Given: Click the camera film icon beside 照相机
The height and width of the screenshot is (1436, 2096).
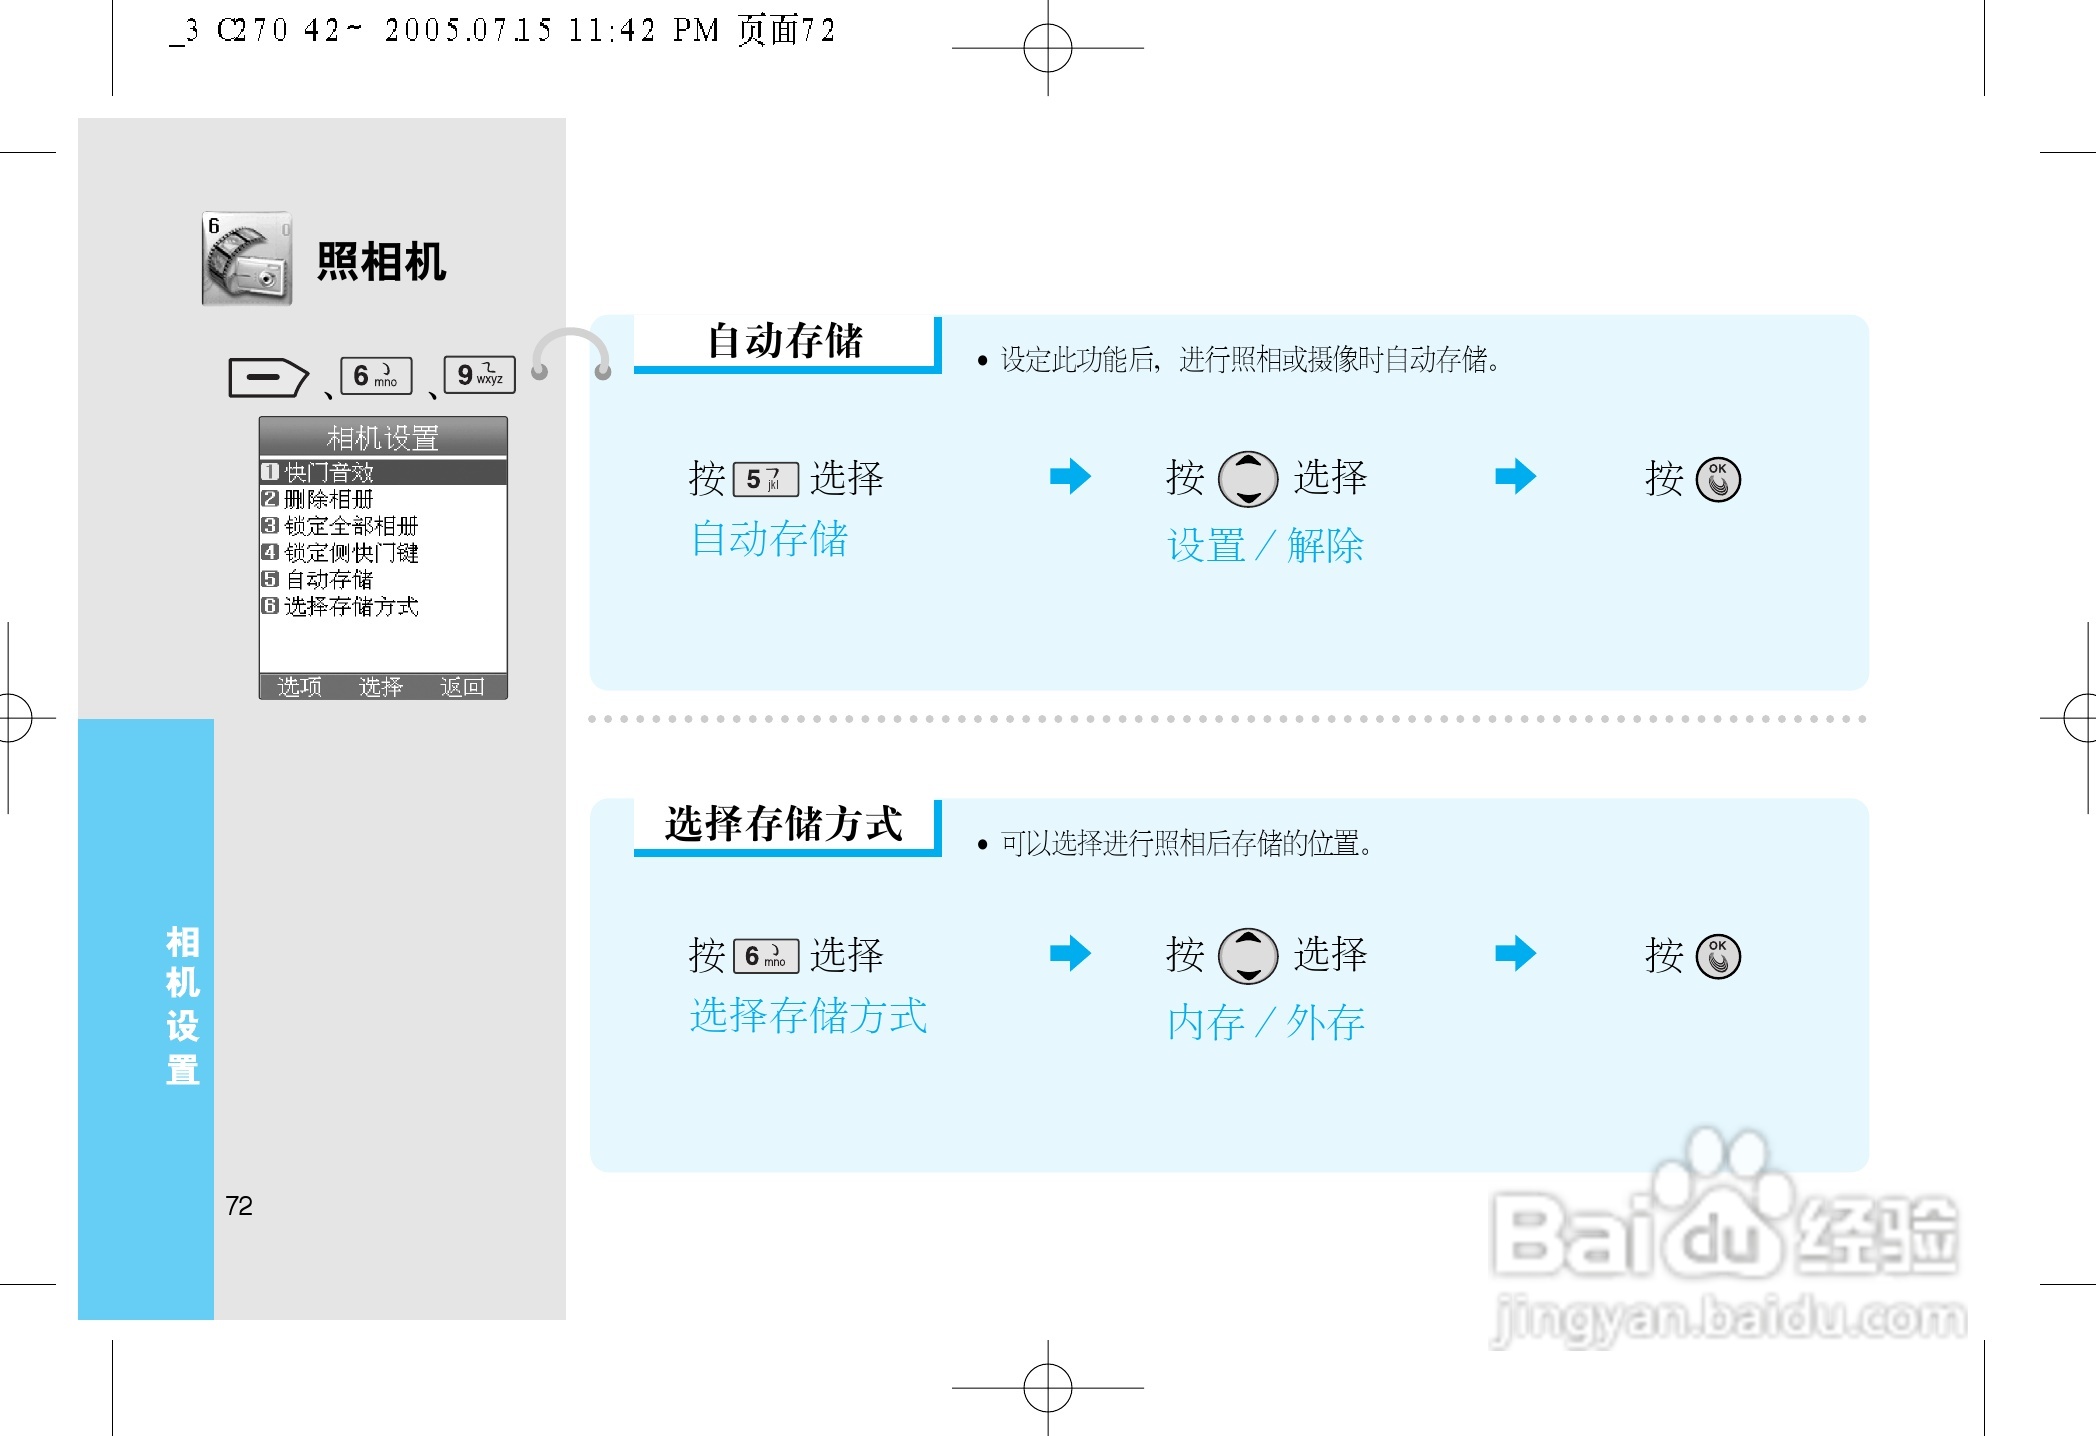Looking at the screenshot, I should point(247,258).
